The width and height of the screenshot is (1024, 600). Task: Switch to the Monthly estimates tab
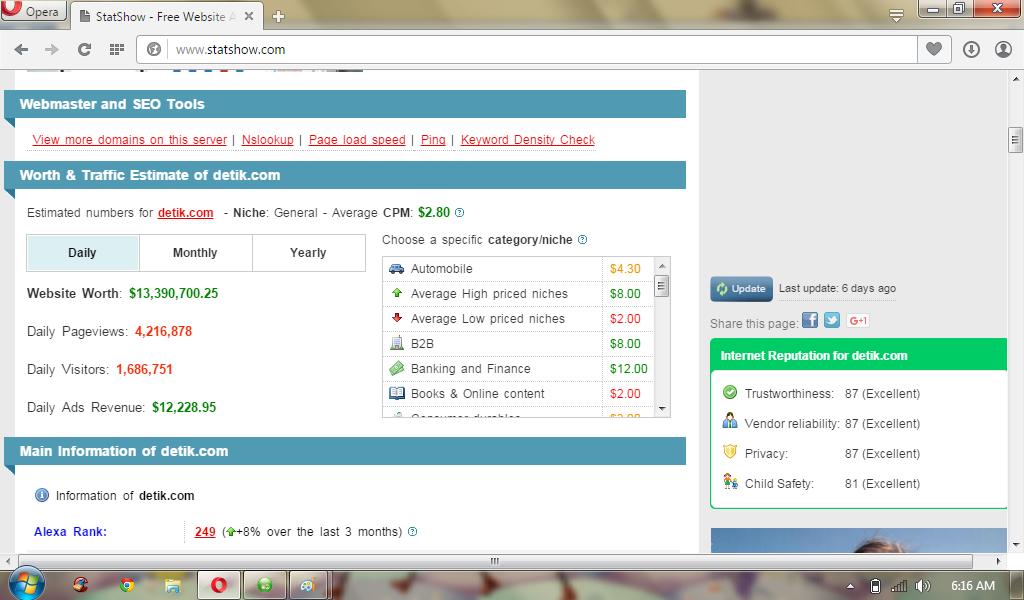point(195,253)
